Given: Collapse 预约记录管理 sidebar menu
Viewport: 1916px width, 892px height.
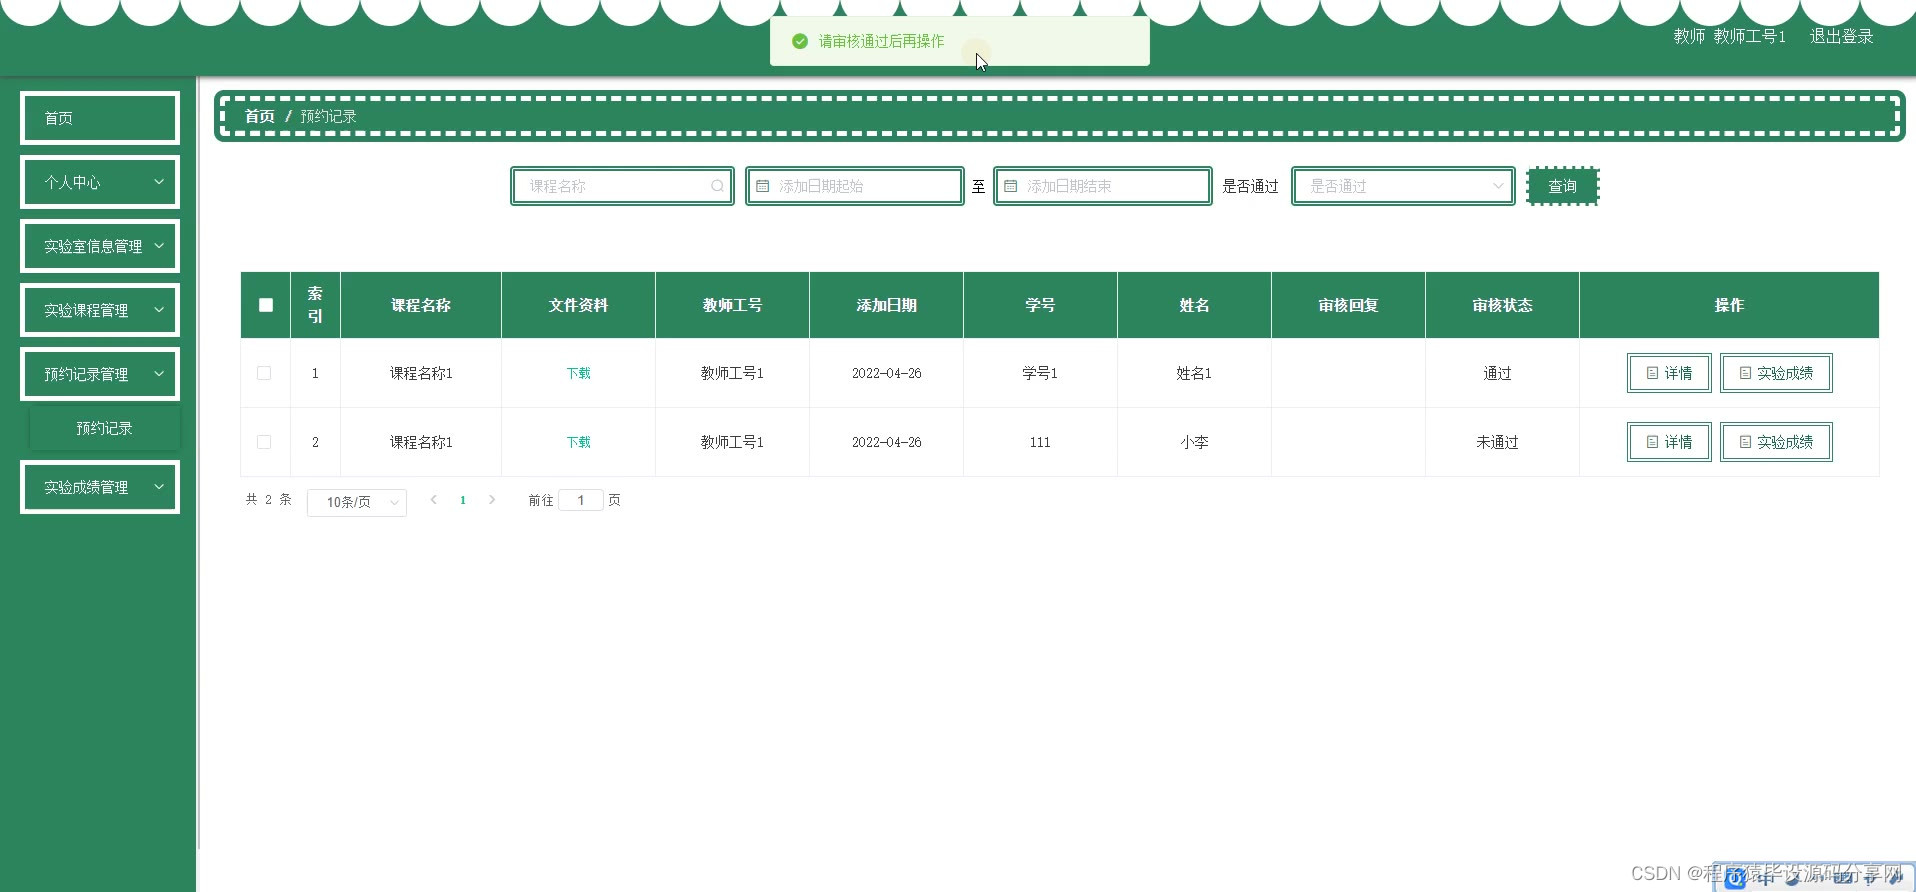Looking at the screenshot, I should [100, 374].
